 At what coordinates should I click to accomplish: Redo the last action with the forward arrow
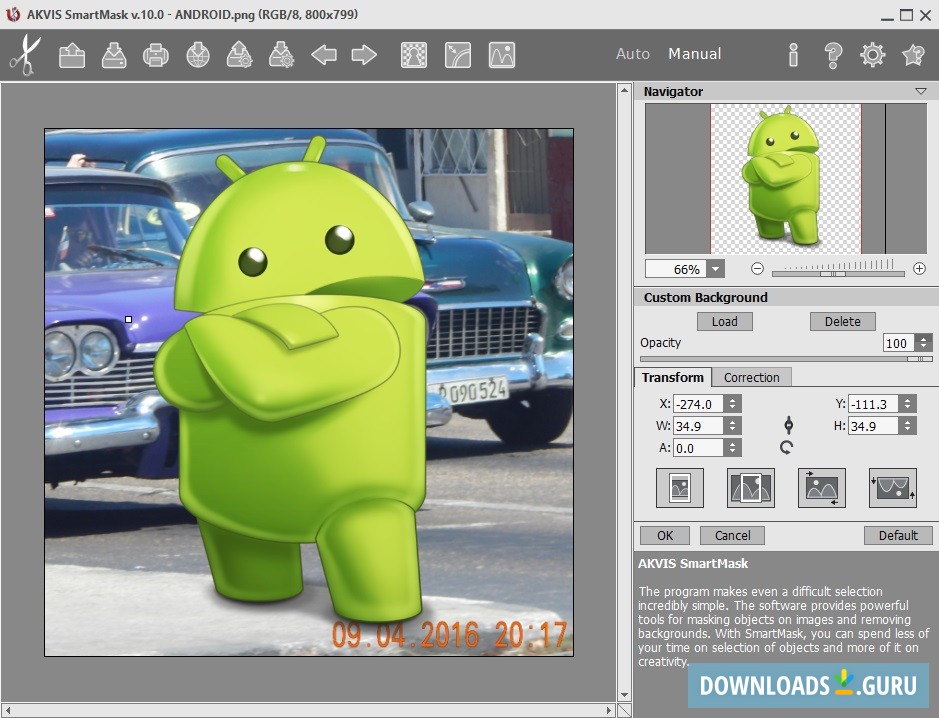[363, 55]
